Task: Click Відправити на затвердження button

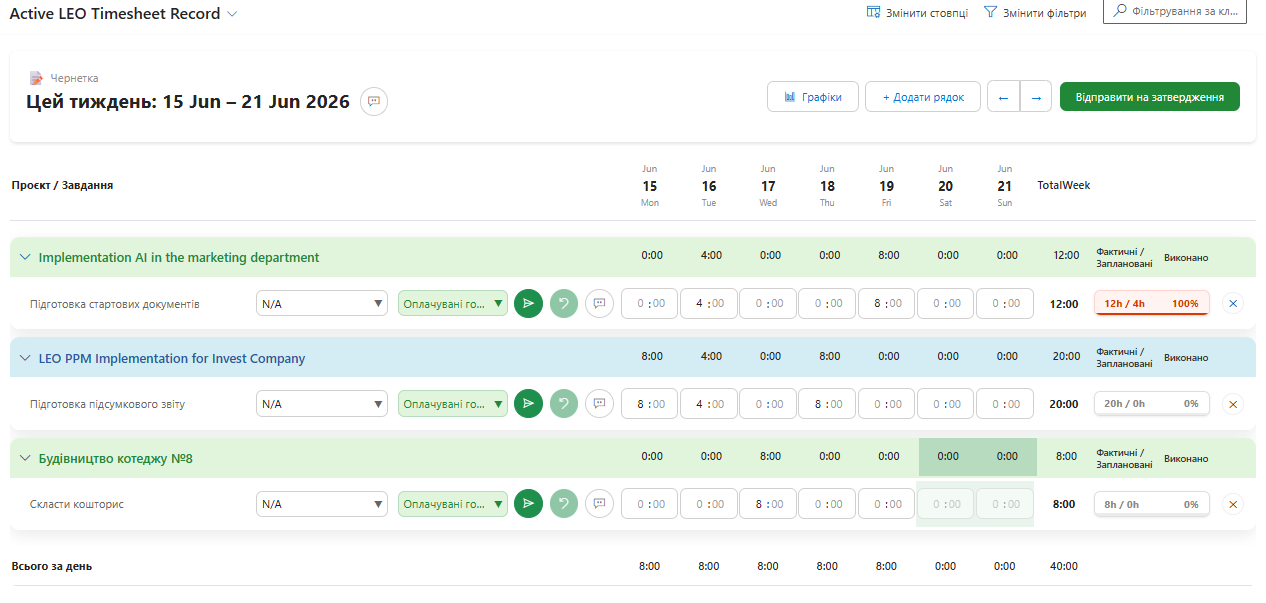Action: (x=1150, y=97)
